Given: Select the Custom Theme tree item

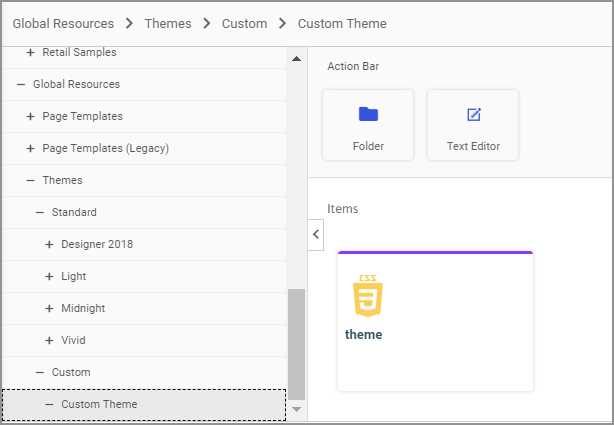Looking at the screenshot, I should pyautogui.click(x=99, y=404).
